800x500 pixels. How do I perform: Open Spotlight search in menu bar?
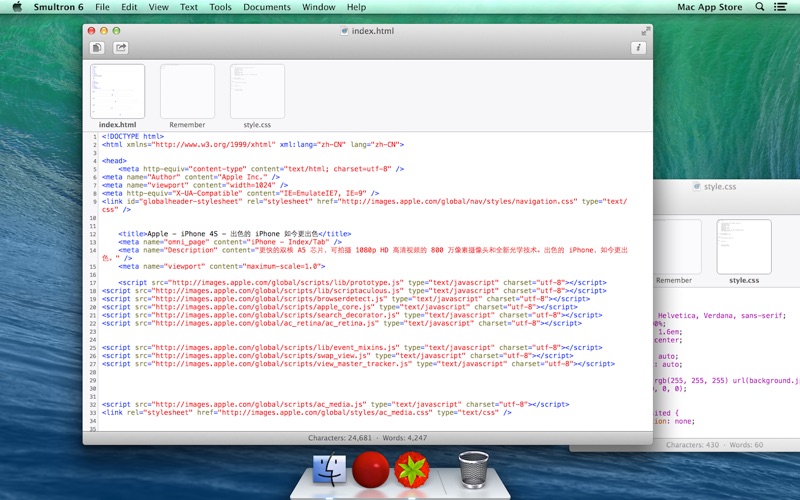coord(760,7)
